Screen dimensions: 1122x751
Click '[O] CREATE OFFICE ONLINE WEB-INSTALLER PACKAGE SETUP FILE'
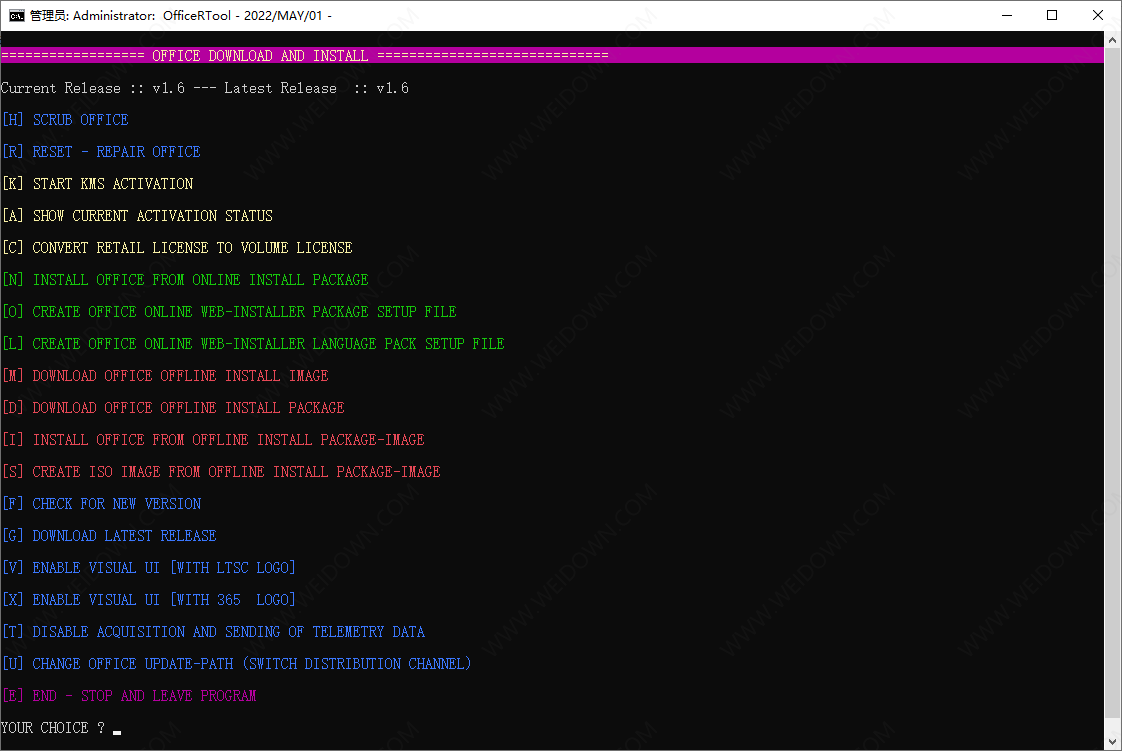pos(230,312)
